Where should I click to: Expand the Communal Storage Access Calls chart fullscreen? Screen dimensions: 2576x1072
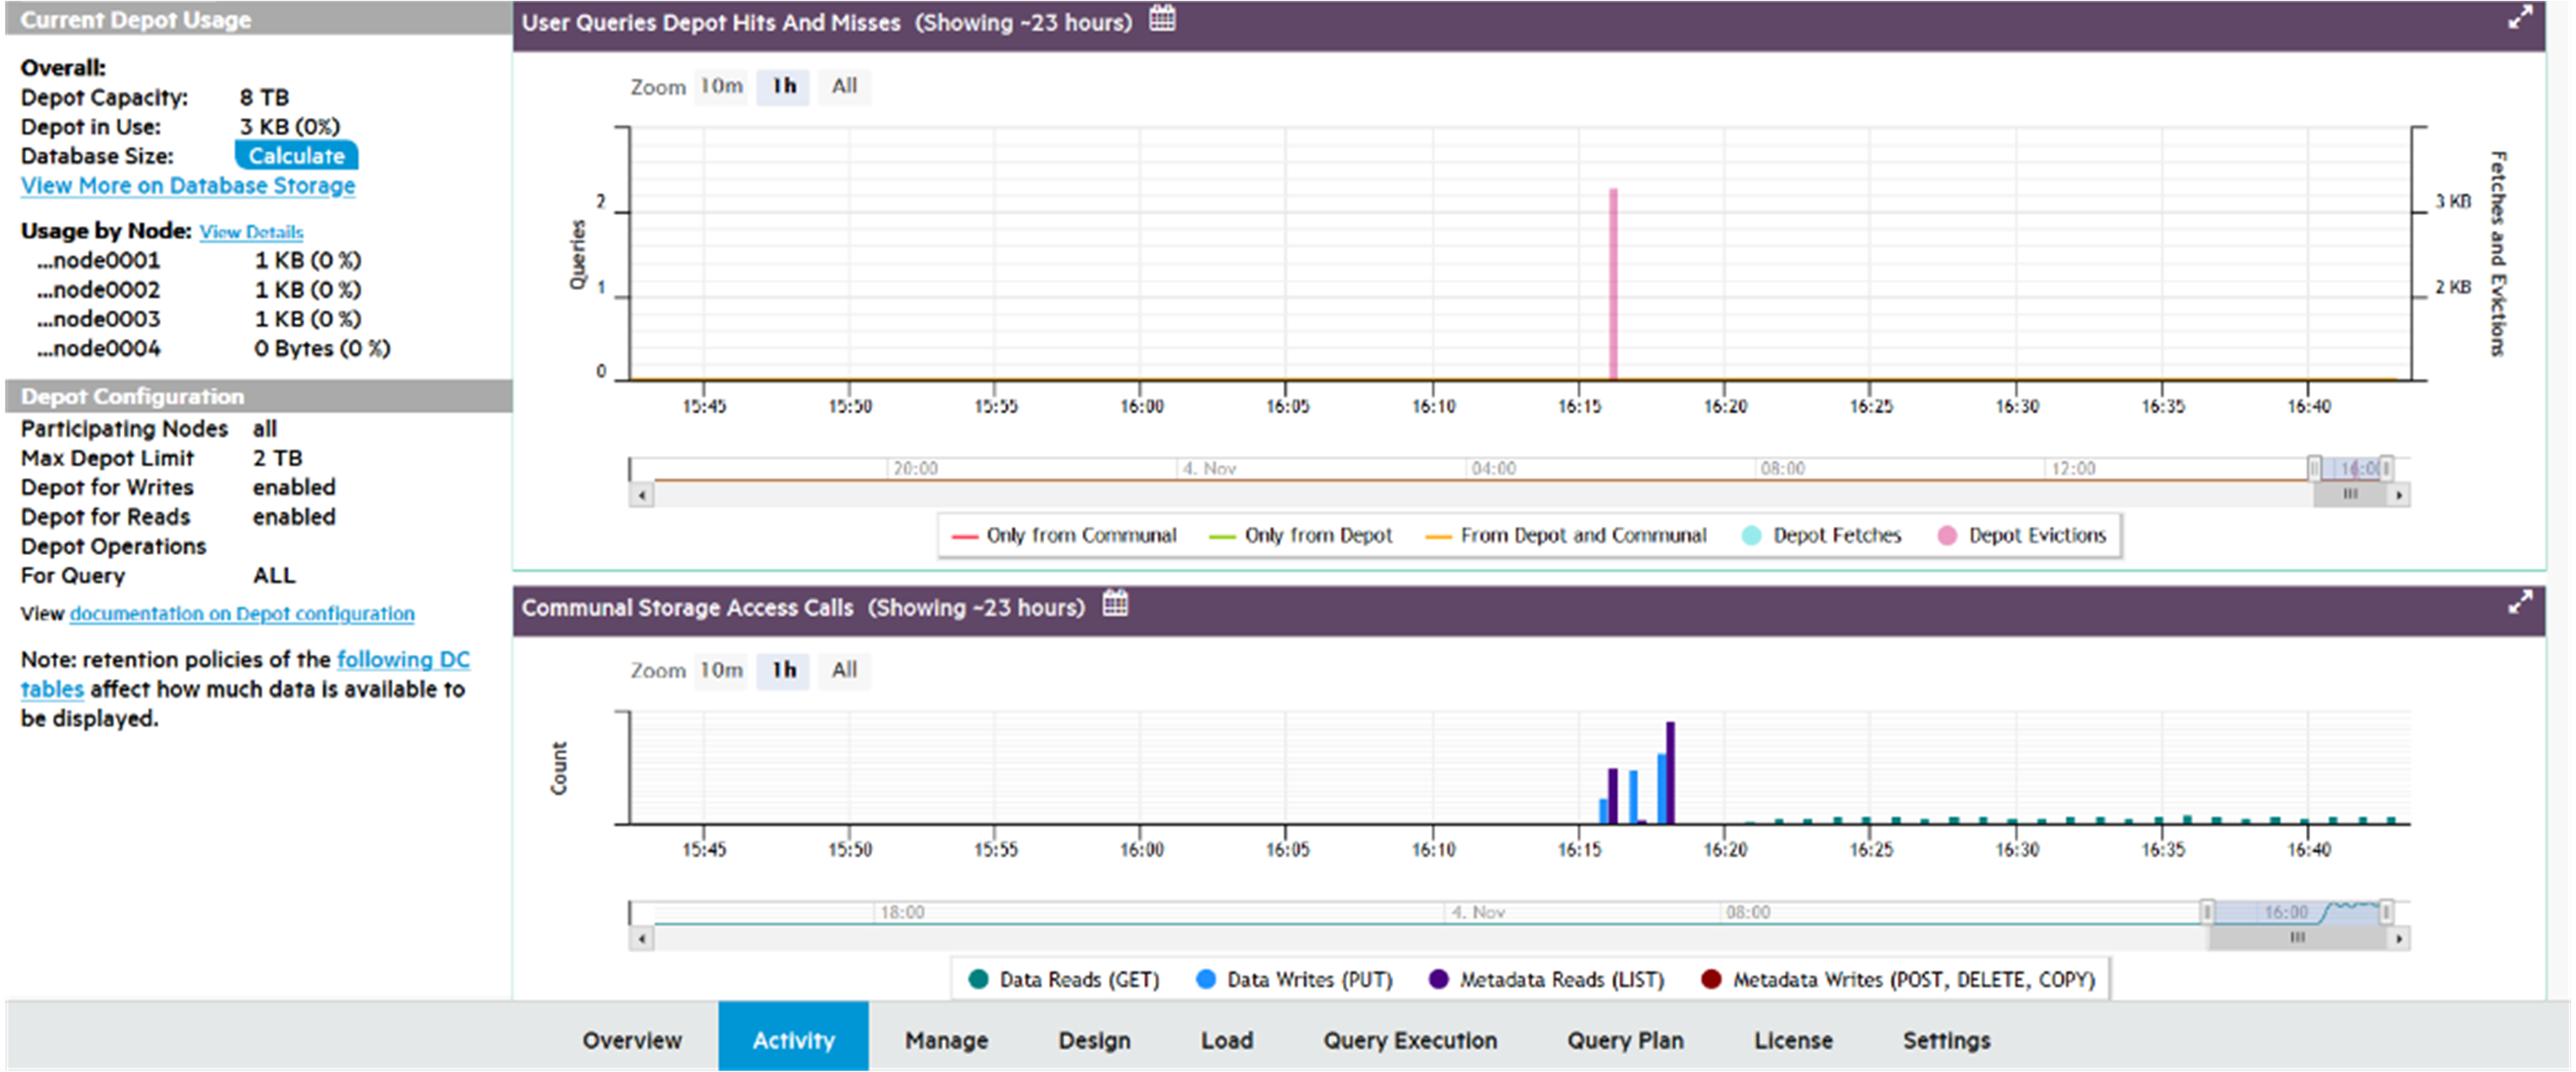pyautogui.click(x=2521, y=604)
